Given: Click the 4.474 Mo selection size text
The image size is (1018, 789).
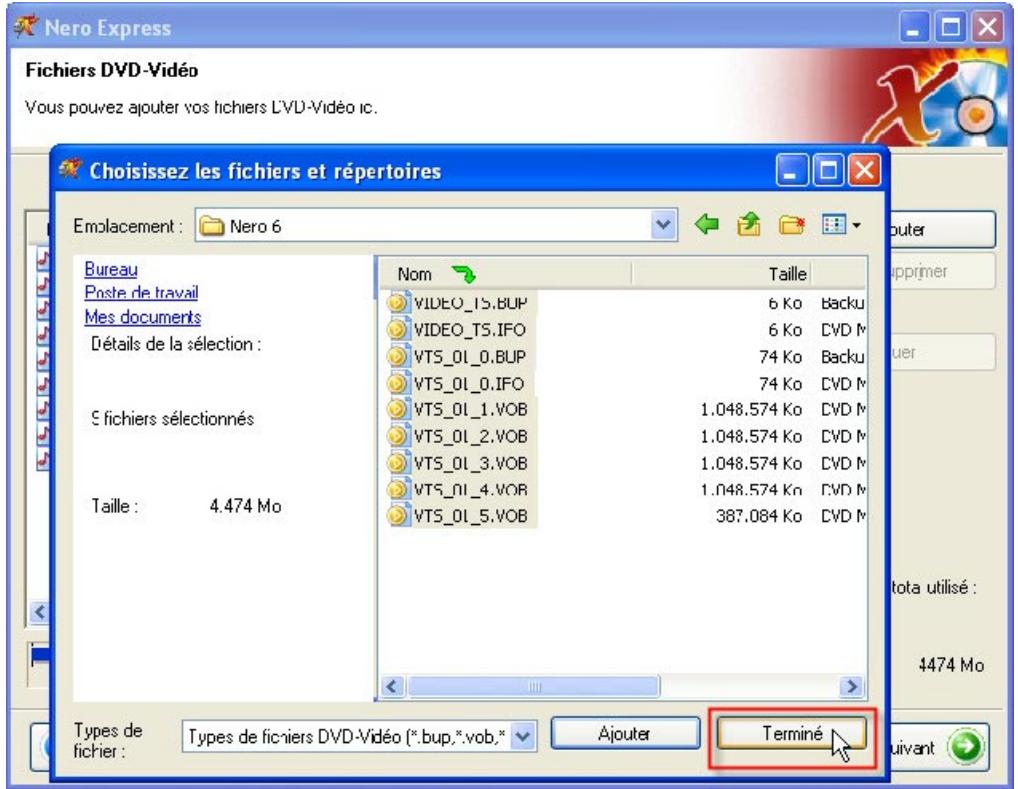Looking at the screenshot, I should (245, 506).
